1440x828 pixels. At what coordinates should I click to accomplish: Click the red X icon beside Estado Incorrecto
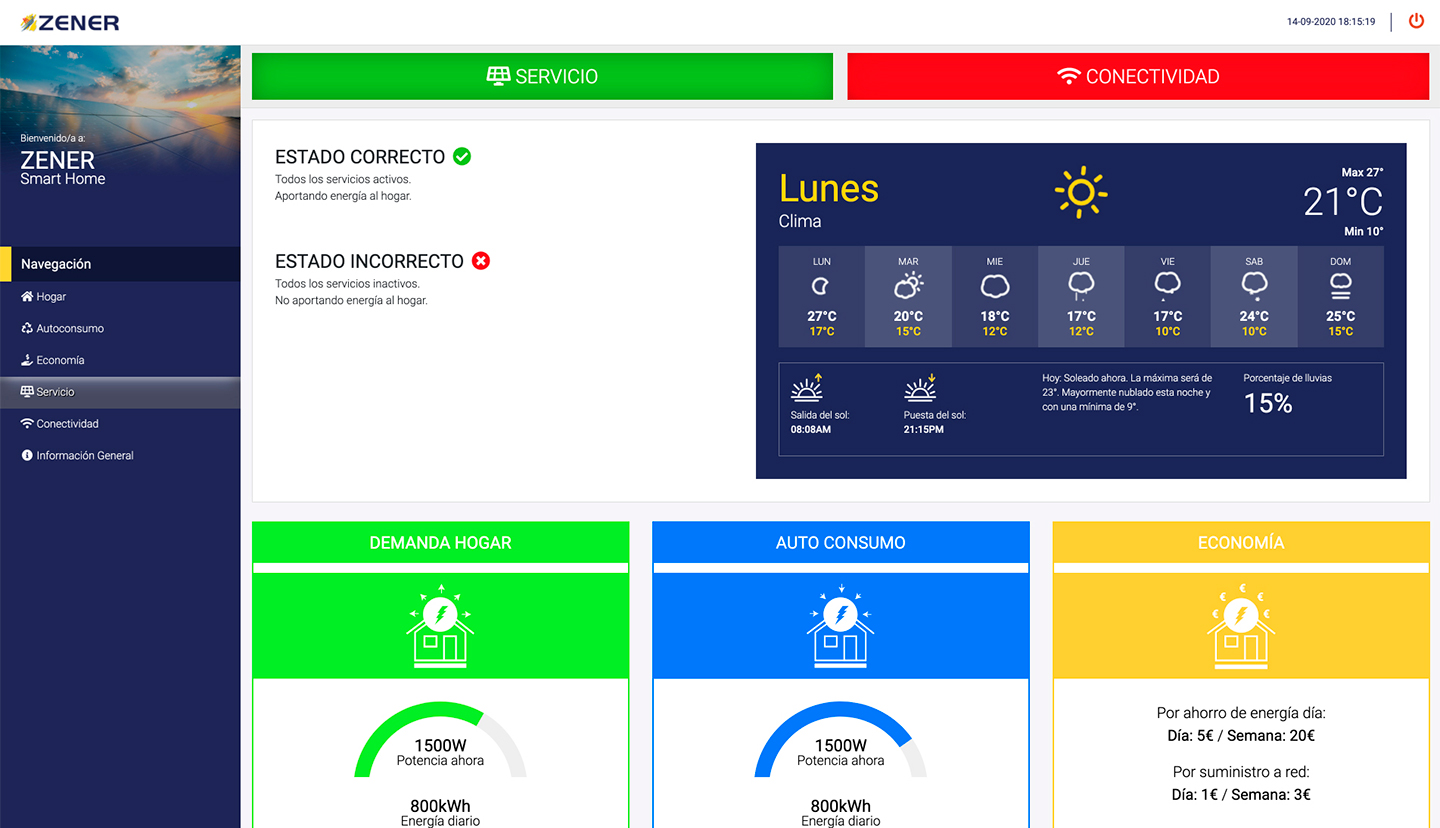(481, 261)
